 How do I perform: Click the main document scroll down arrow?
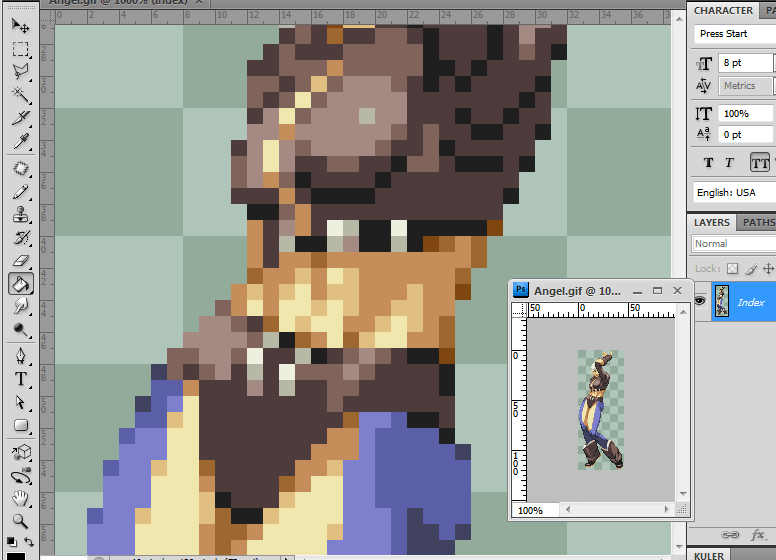pos(679,547)
